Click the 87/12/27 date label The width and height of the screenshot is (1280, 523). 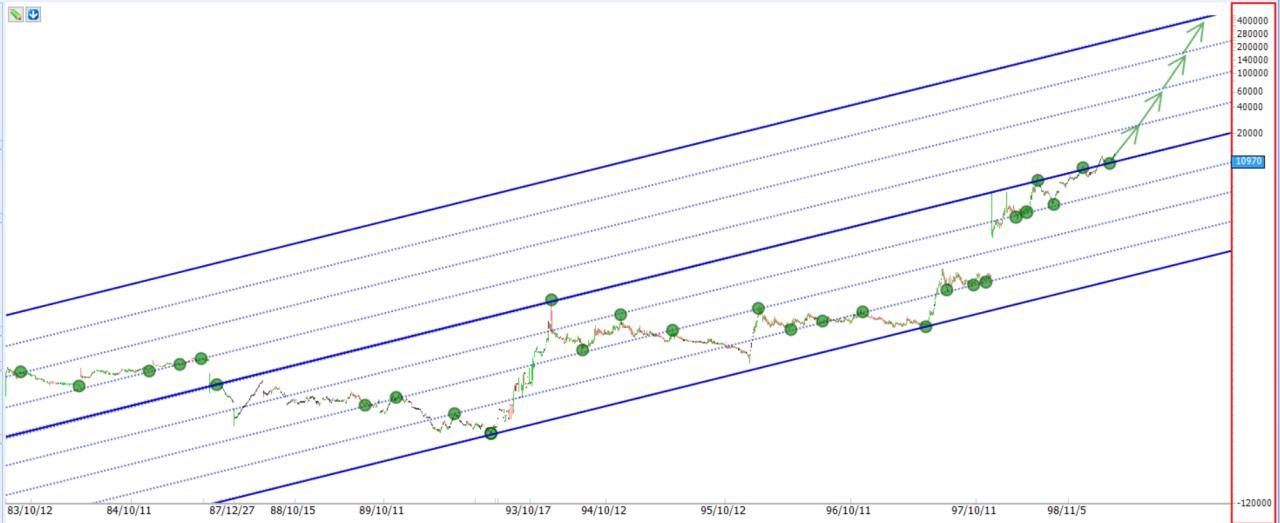coord(231,510)
